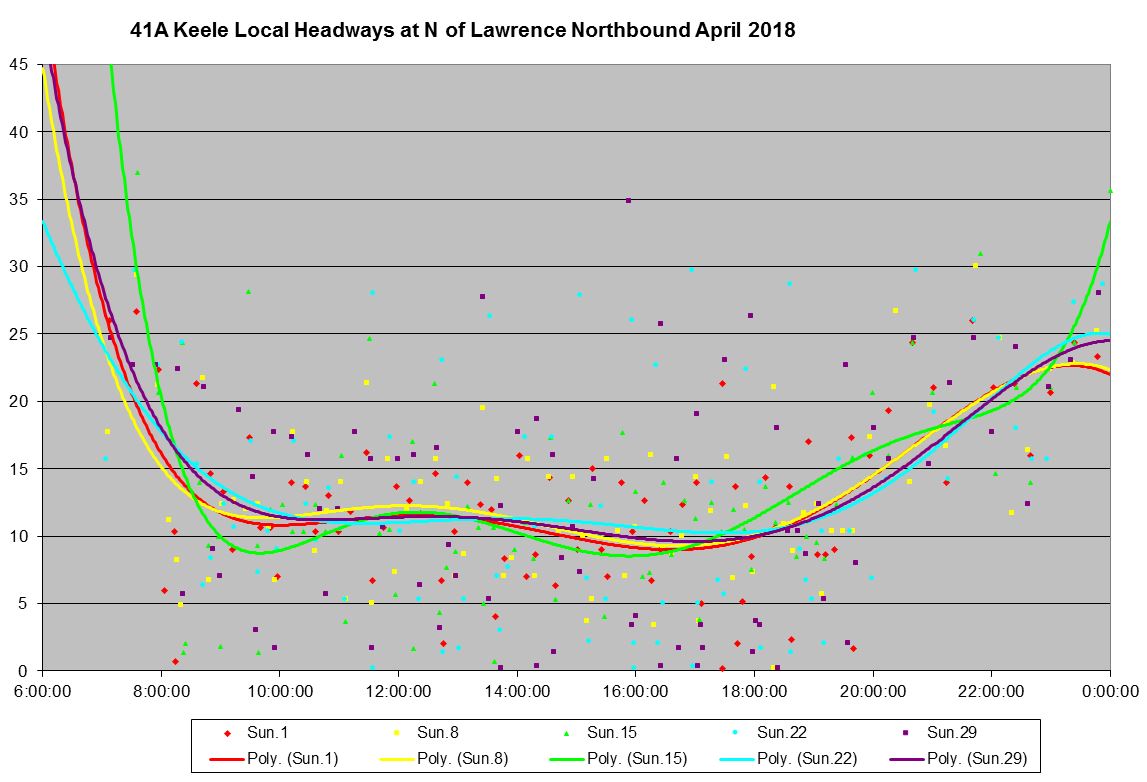Select the cyan Poly. (Sun.22) legend line
This screenshot has width=1147, height=782.
coord(738,758)
